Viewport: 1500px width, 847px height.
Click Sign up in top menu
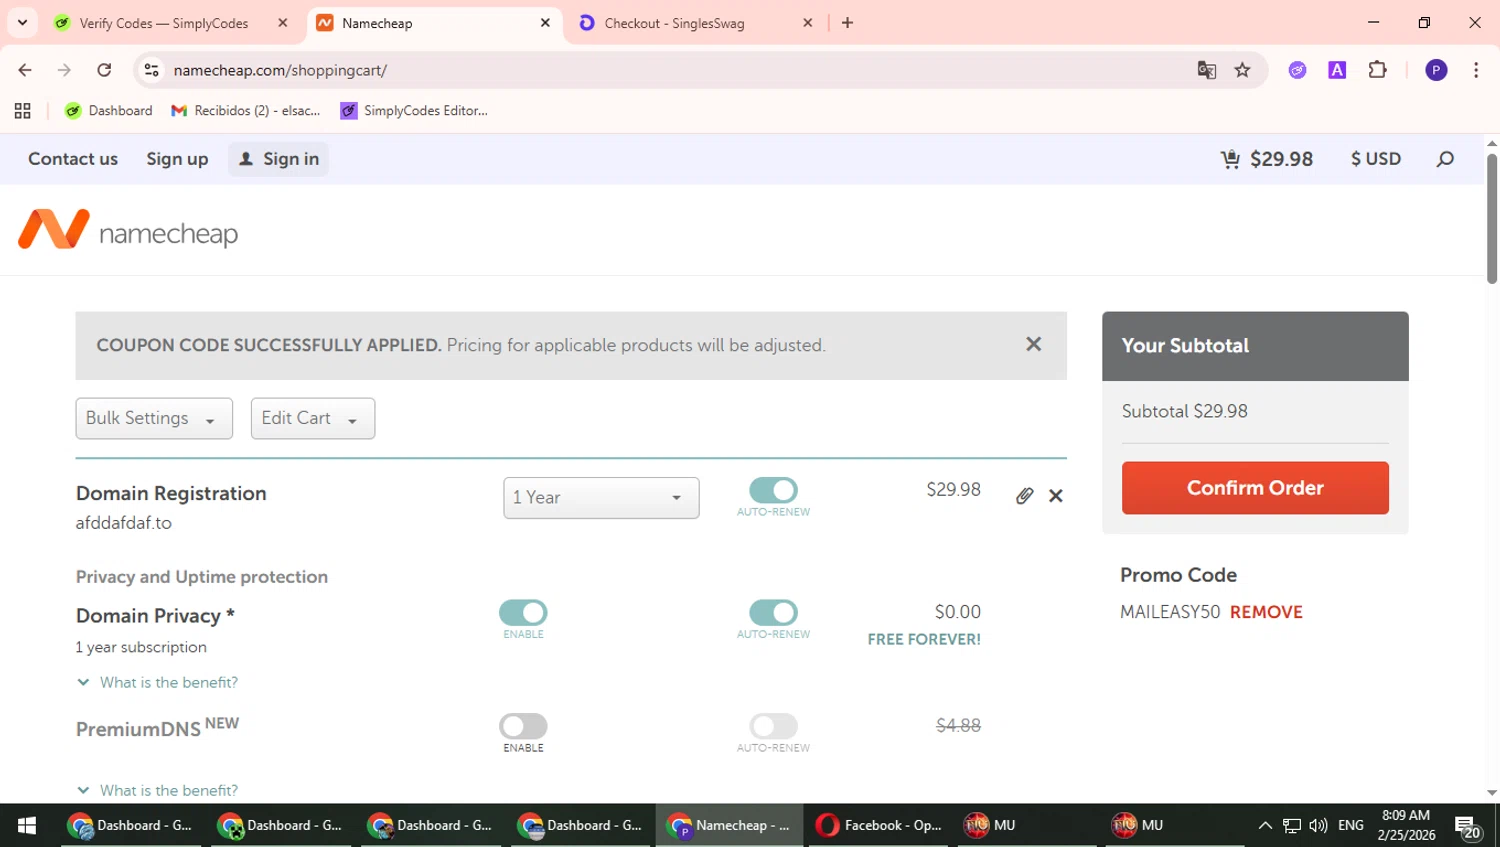point(177,159)
